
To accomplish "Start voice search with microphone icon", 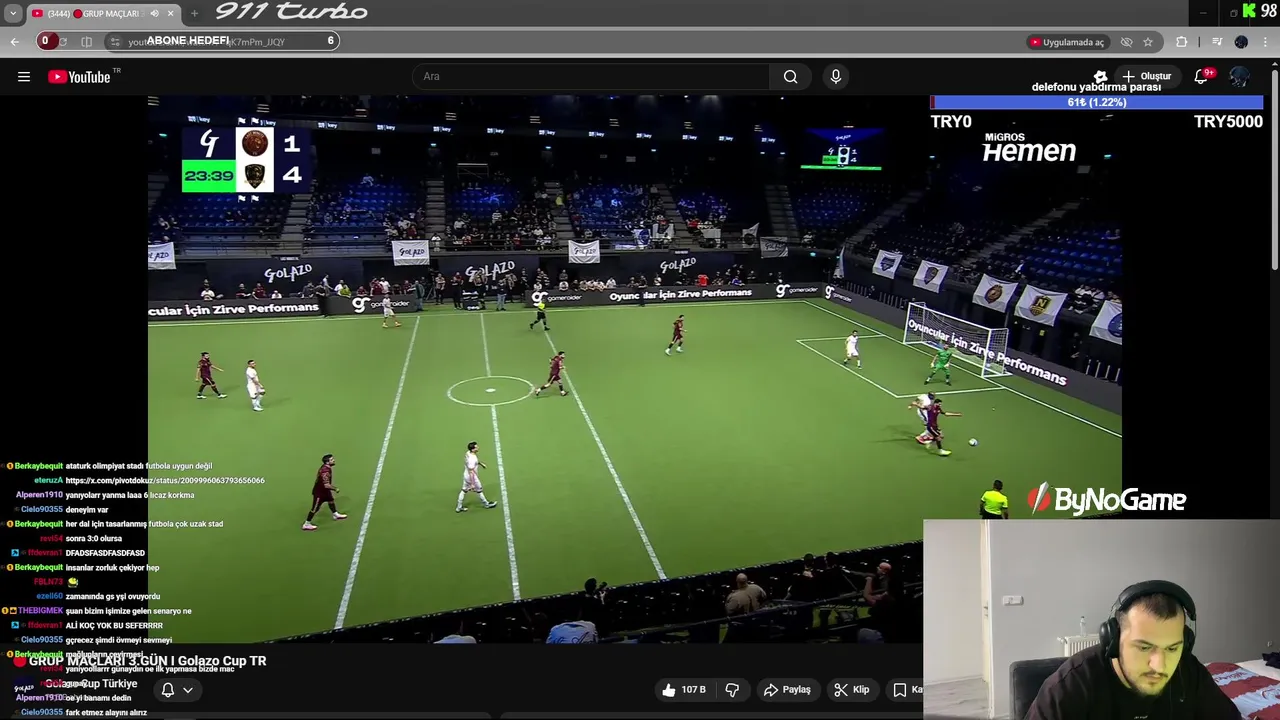I will coord(836,76).
